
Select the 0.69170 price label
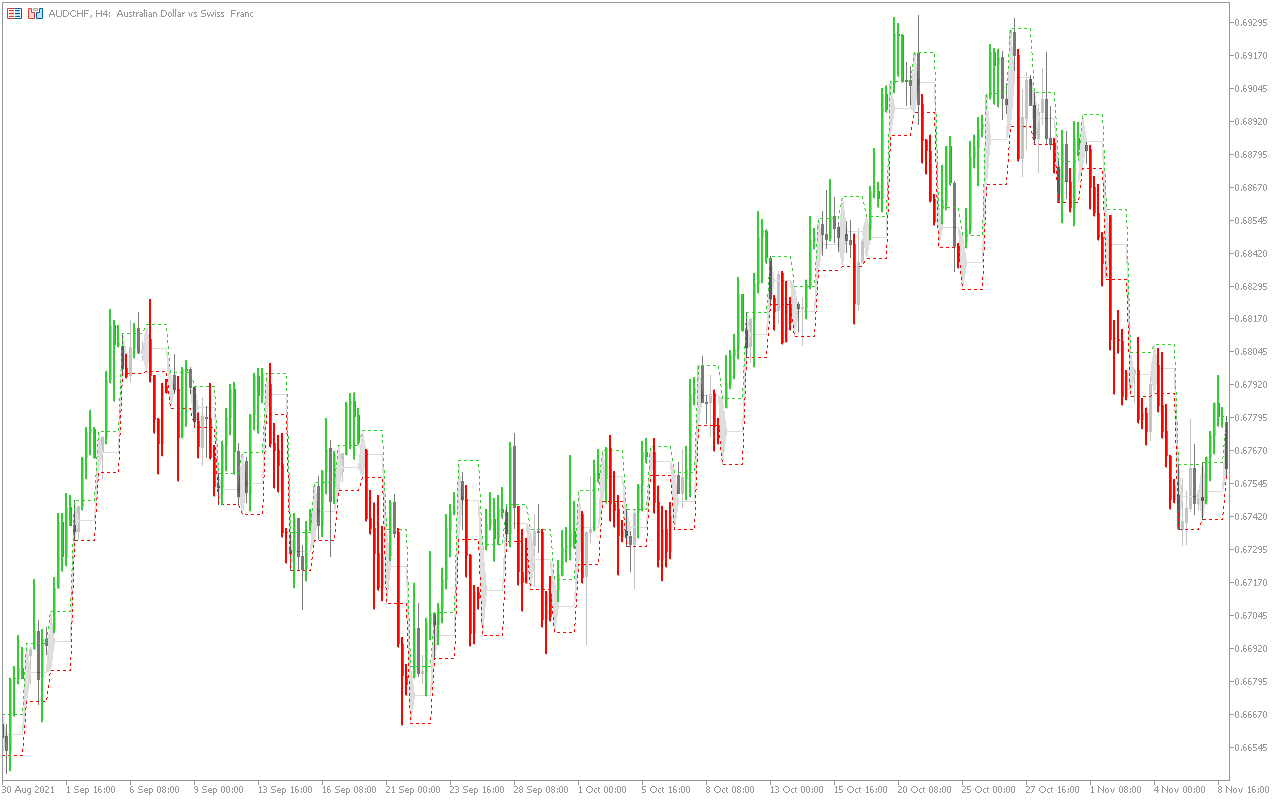point(1253,55)
